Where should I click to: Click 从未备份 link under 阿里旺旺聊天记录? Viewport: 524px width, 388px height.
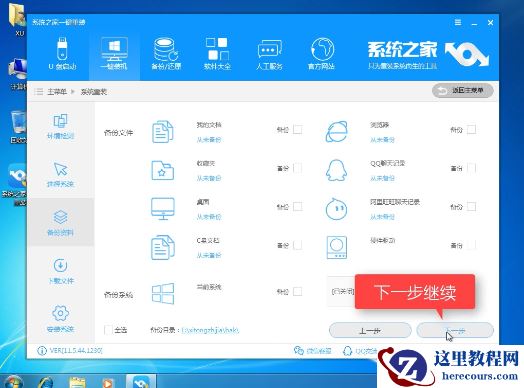(382, 217)
